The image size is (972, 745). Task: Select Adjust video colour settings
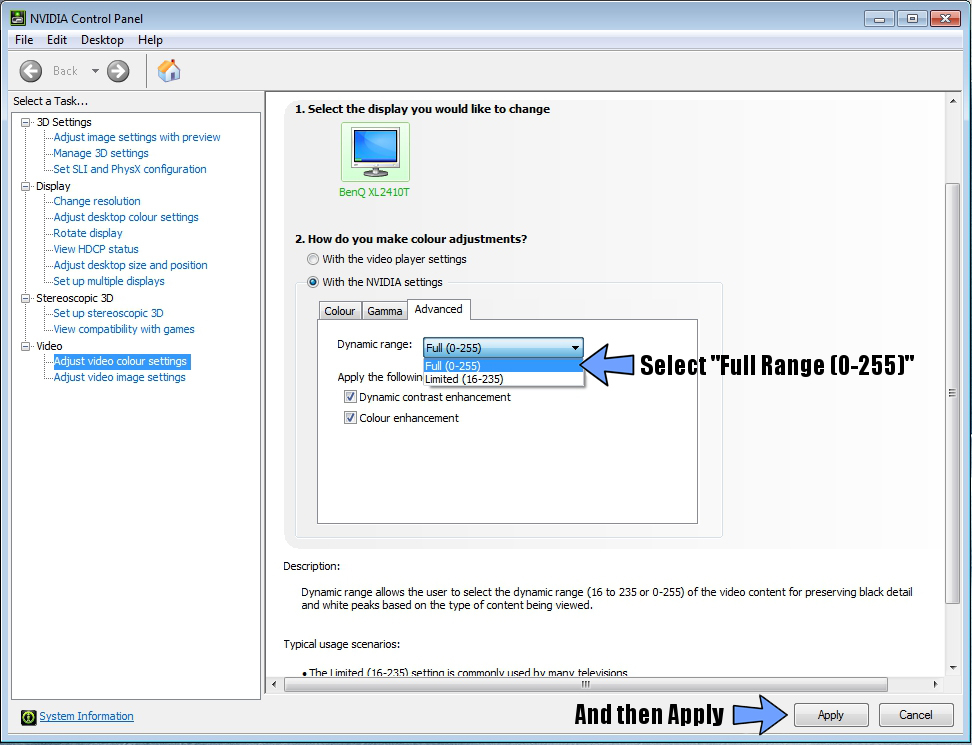122,361
